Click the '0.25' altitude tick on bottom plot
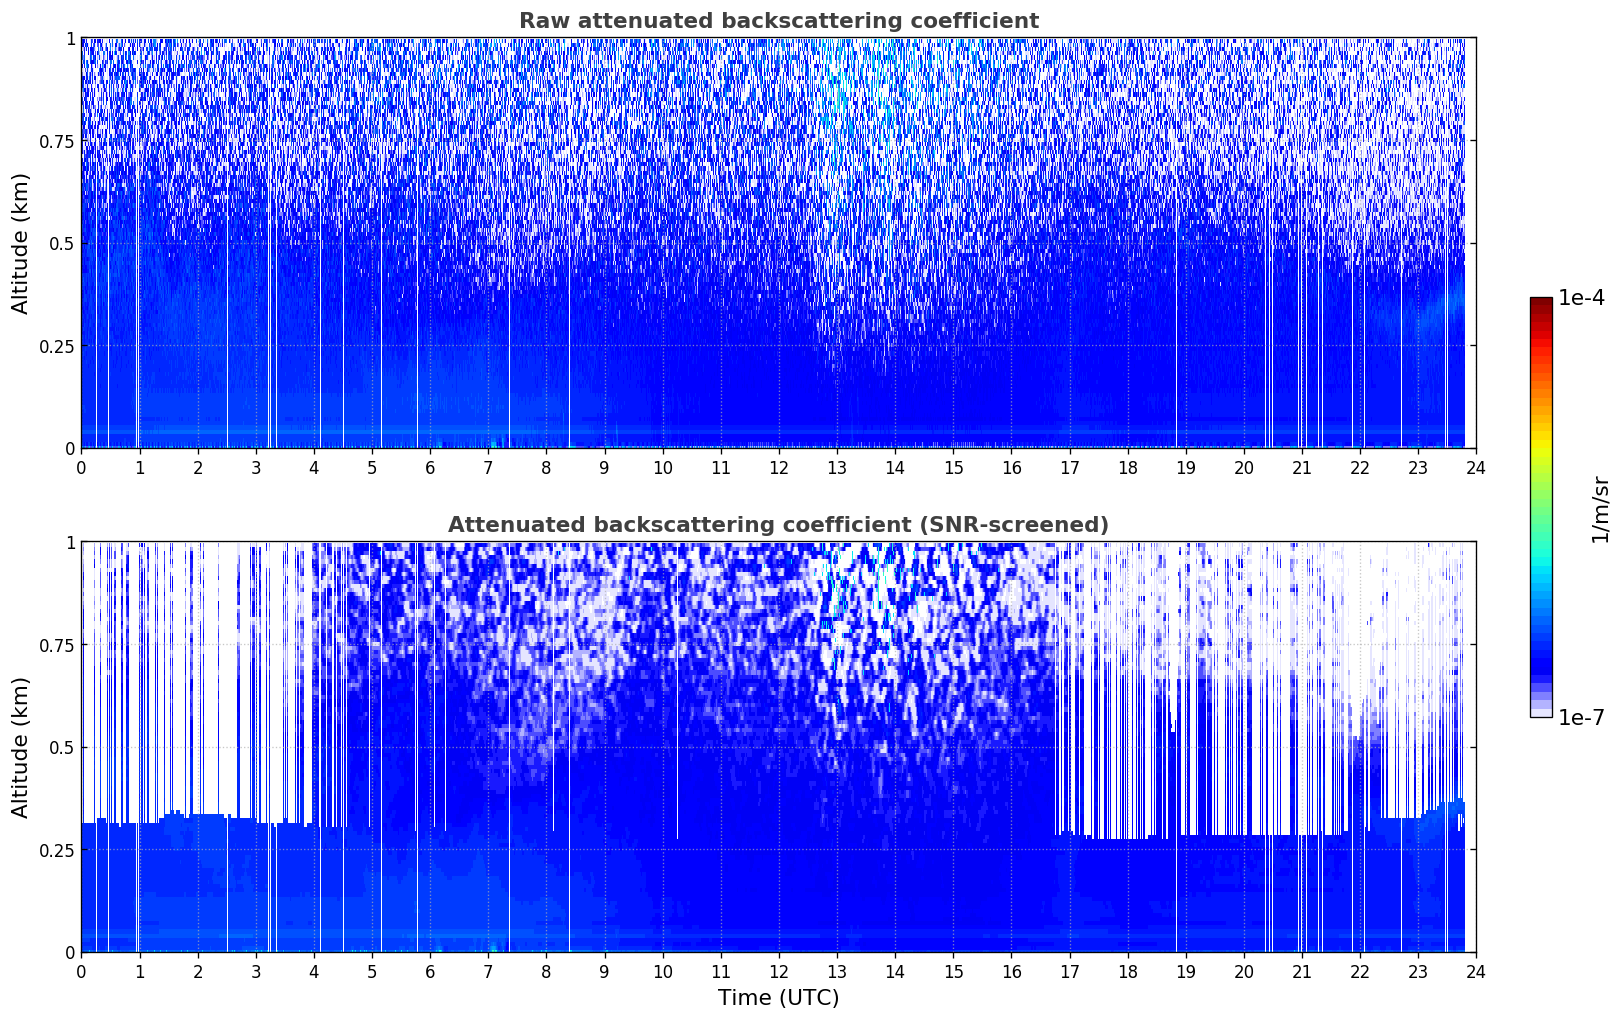This screenshot has width=1621, height=1020. (x=59, y=850)
